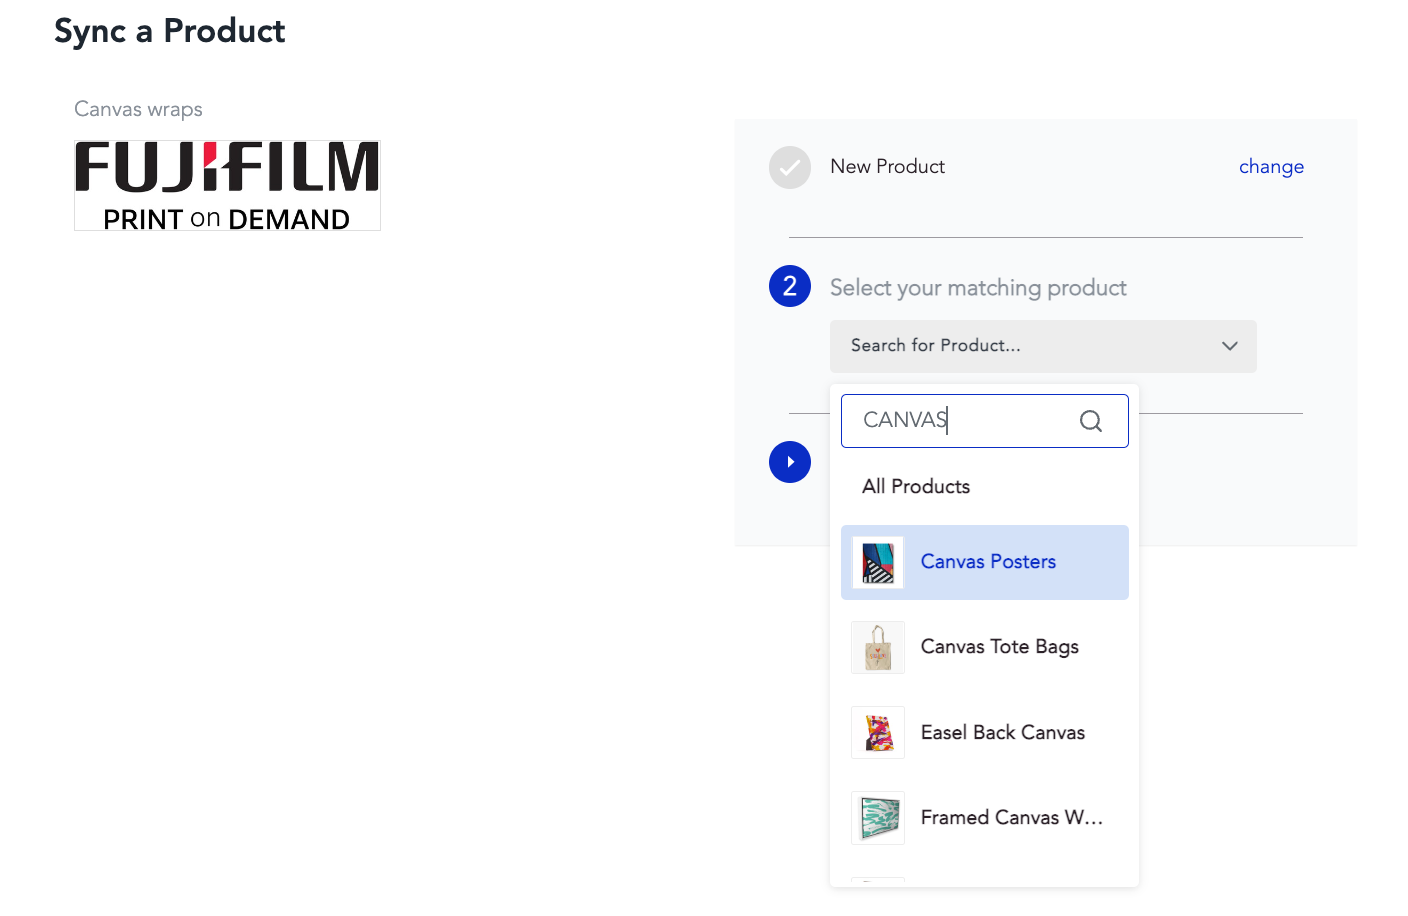Choose Canvas Tote Bags option
Screen dimensions: 1408x916
[985, 647]
